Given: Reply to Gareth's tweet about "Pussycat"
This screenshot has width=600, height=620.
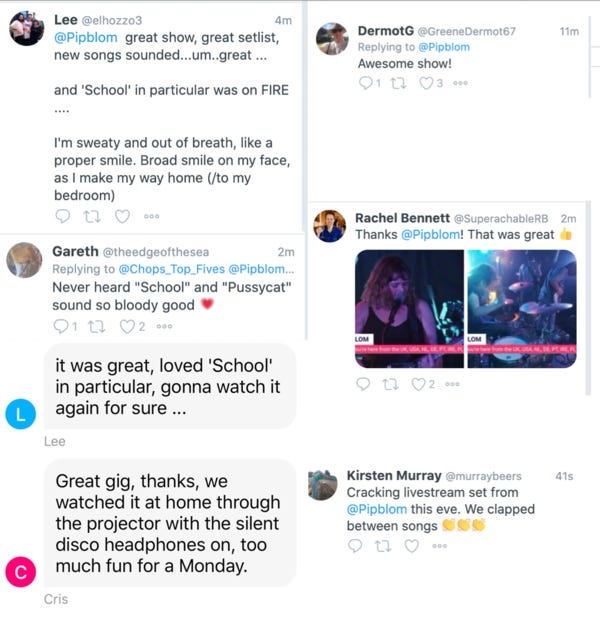Looking at the screenshot, I should coord(61,326).
